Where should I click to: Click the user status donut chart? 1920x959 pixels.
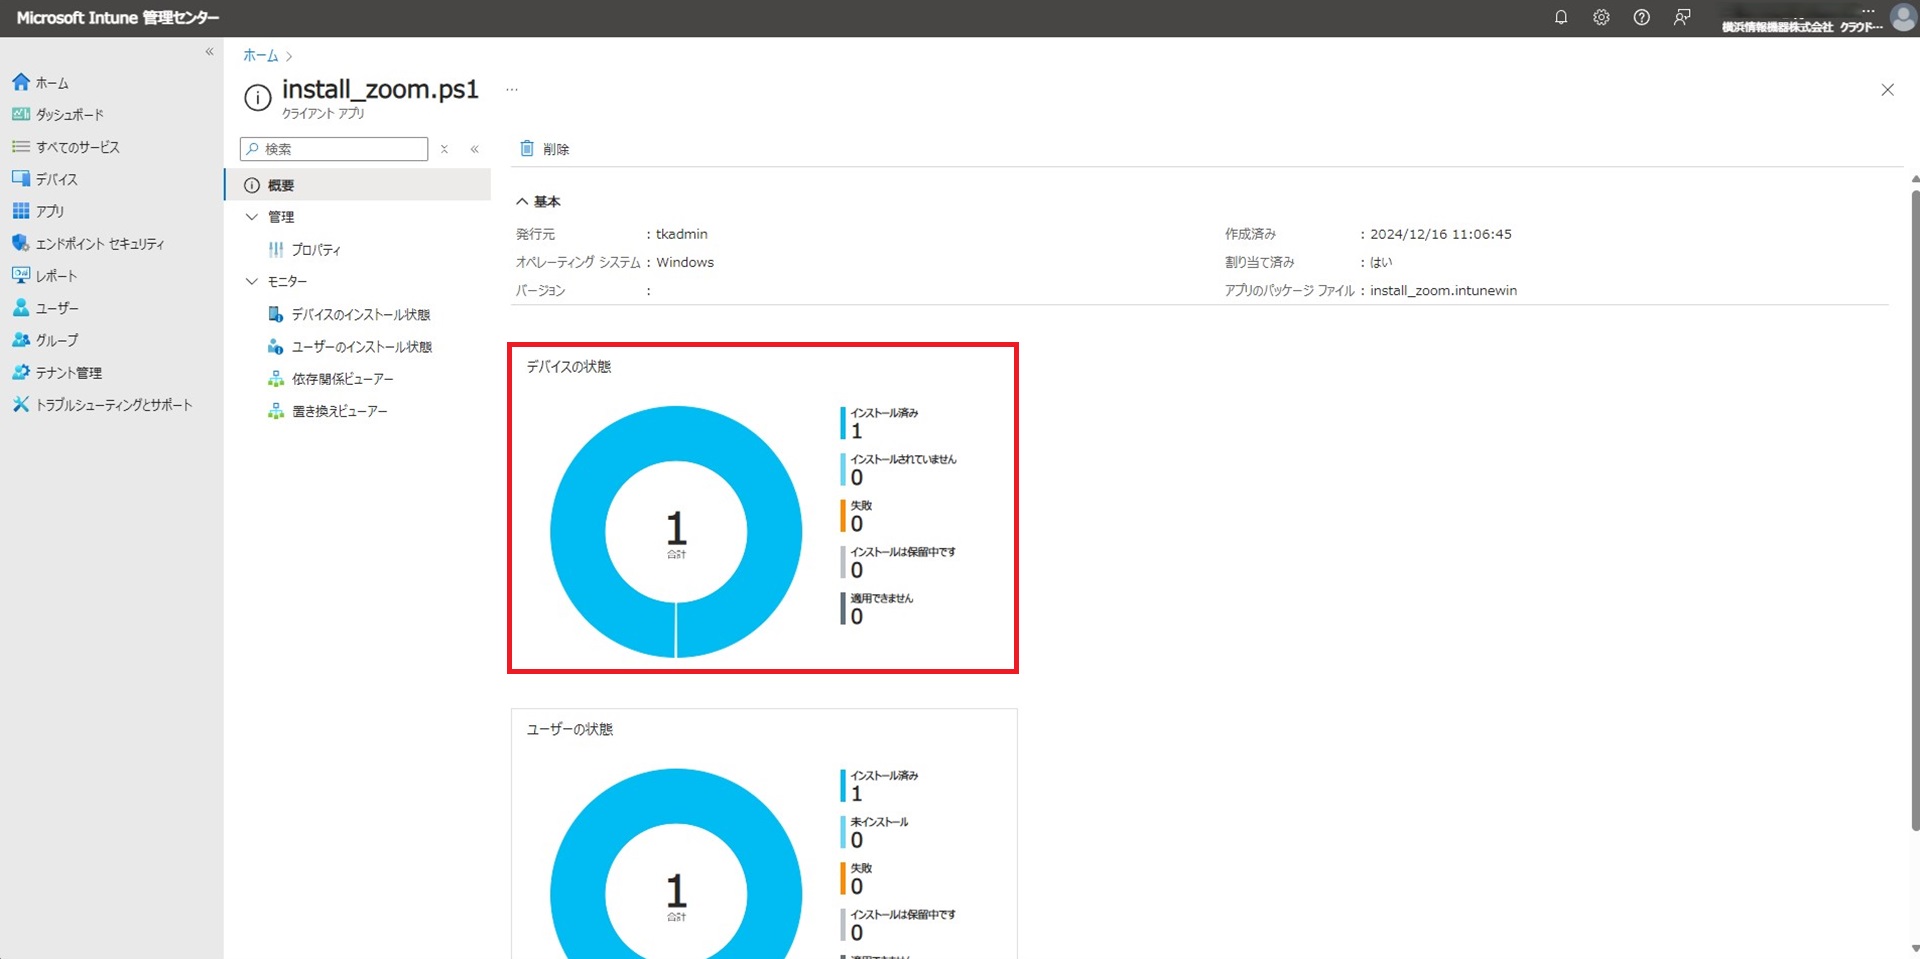tap(676, 863)
